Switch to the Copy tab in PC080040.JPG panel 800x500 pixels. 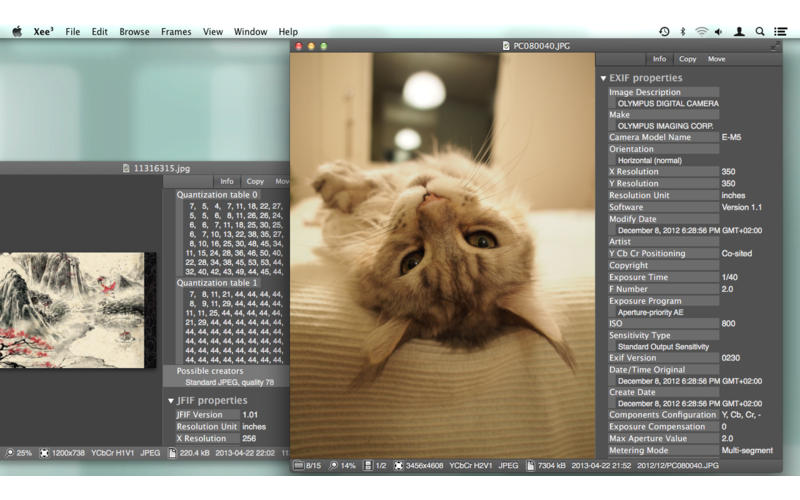(x=688, y=59)
